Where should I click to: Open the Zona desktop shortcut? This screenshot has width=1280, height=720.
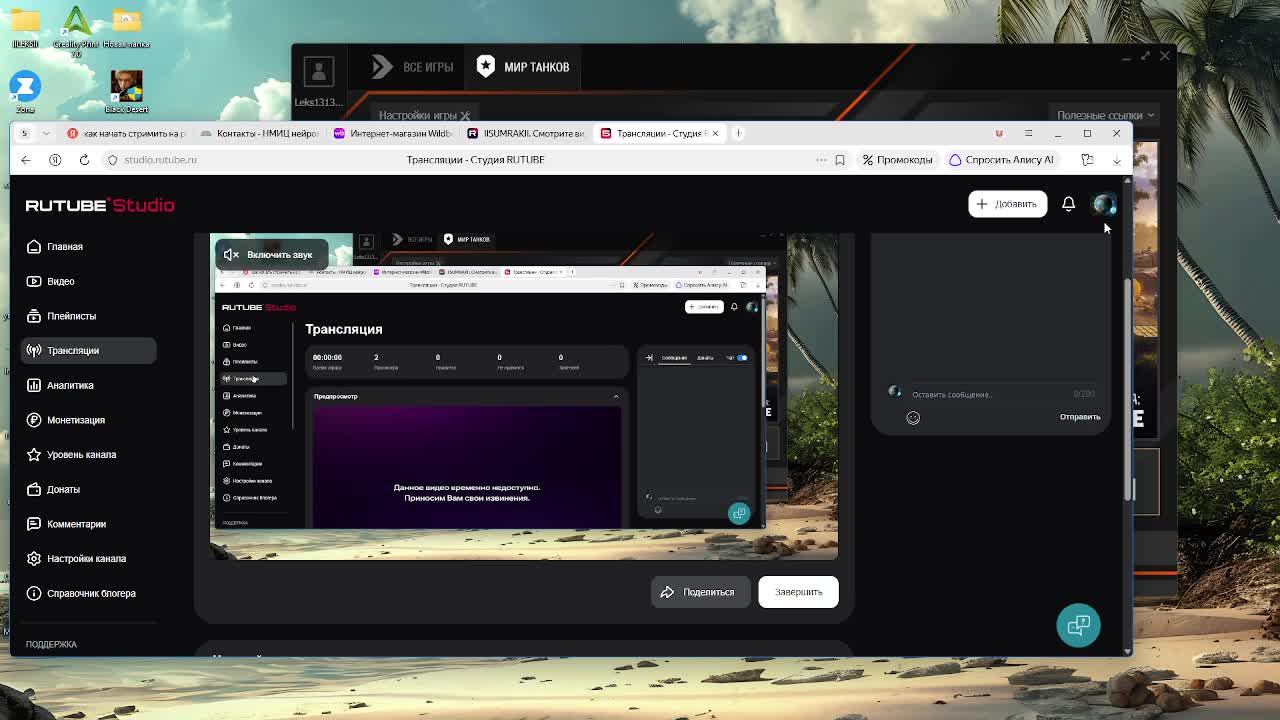coord(25,91)
